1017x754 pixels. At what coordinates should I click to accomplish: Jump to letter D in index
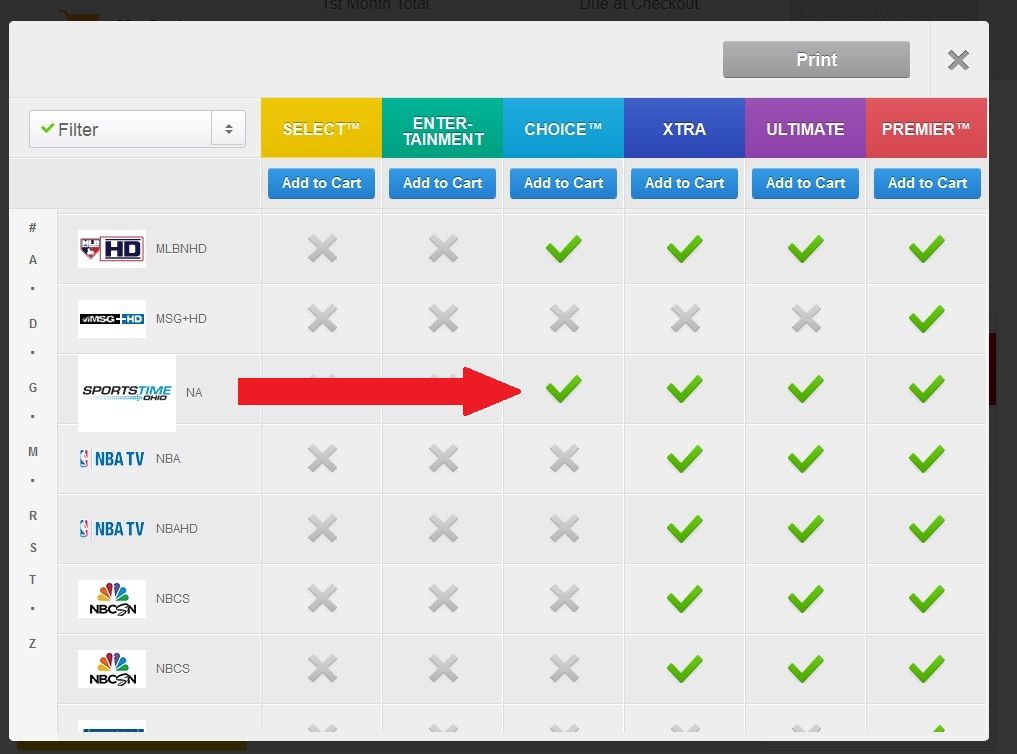point(32,324)
